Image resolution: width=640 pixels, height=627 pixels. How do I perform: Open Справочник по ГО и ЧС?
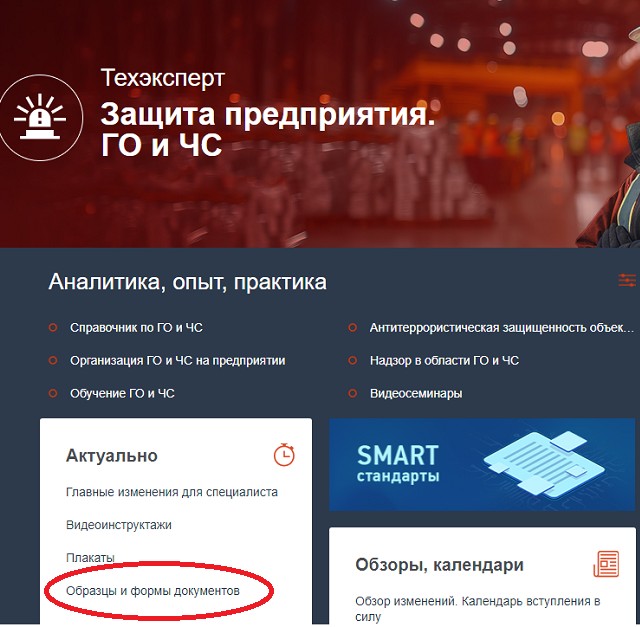pos(136,328)
